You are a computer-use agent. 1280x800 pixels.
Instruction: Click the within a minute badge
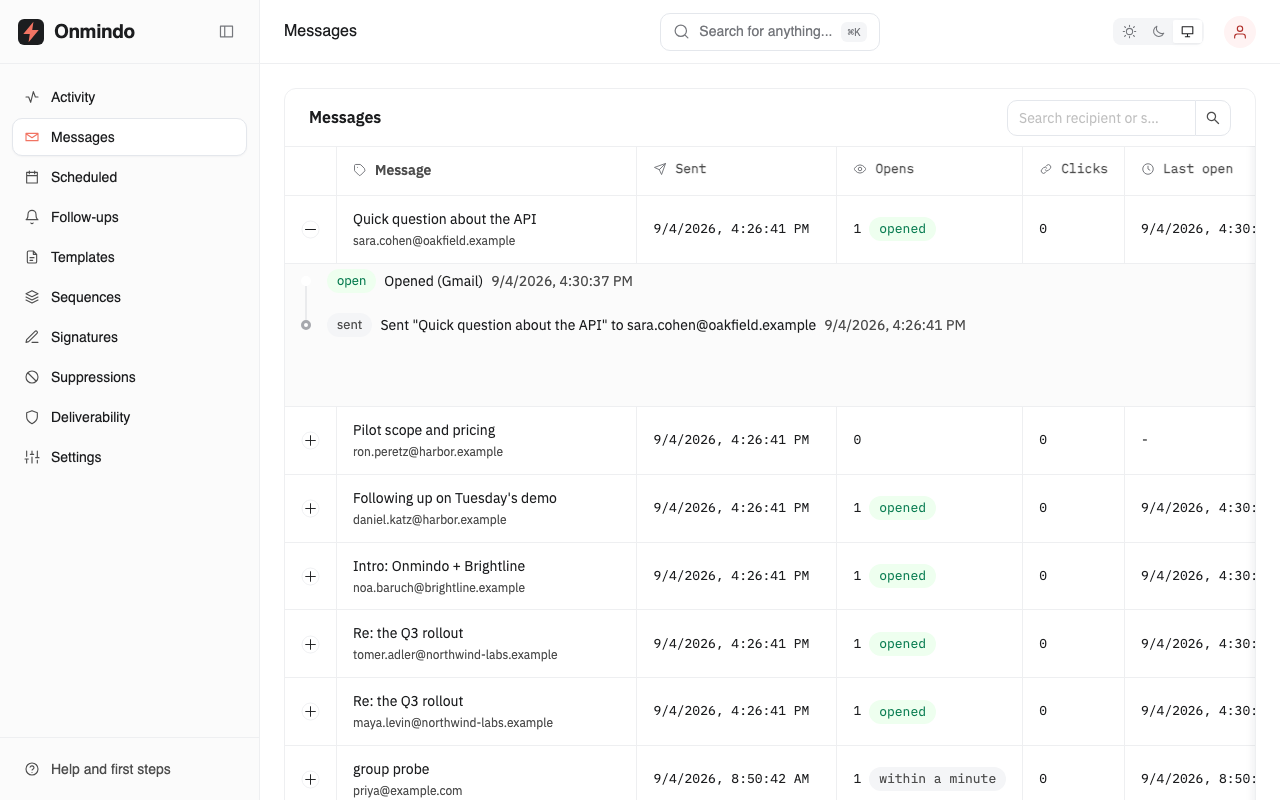938,779
